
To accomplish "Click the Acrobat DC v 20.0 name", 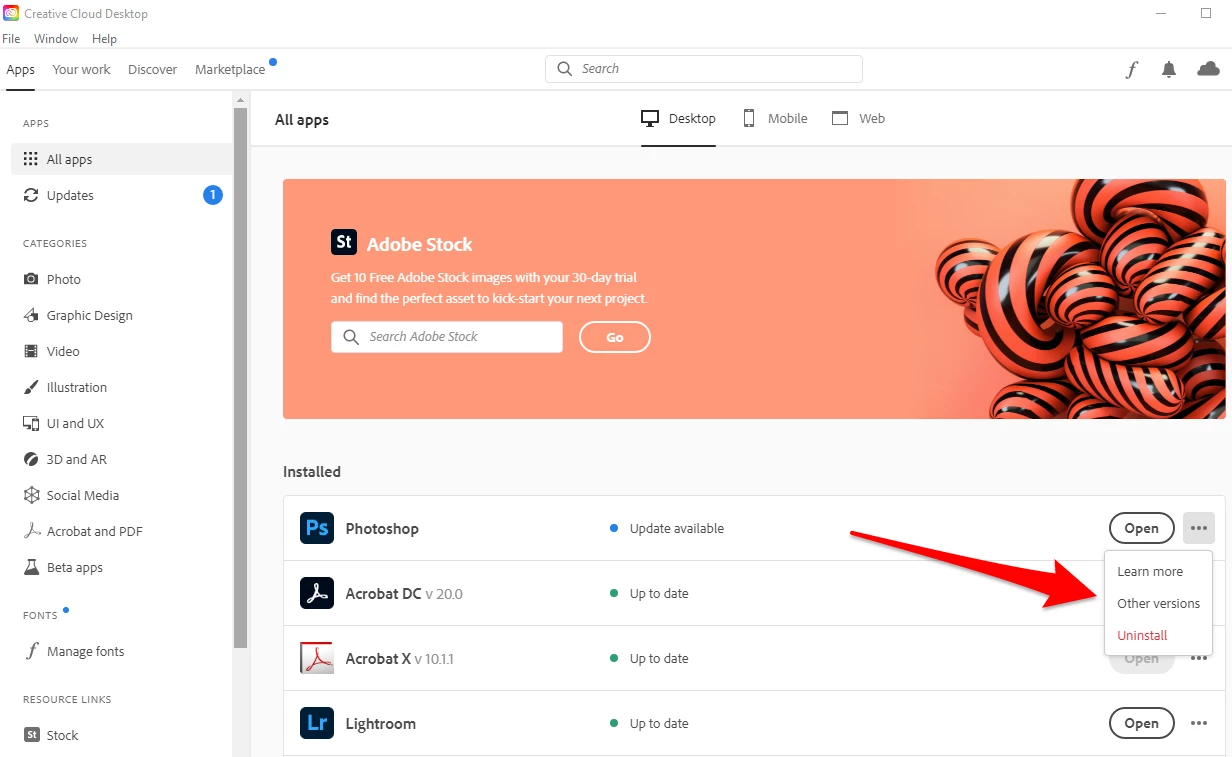I will [x=404, y=594].
